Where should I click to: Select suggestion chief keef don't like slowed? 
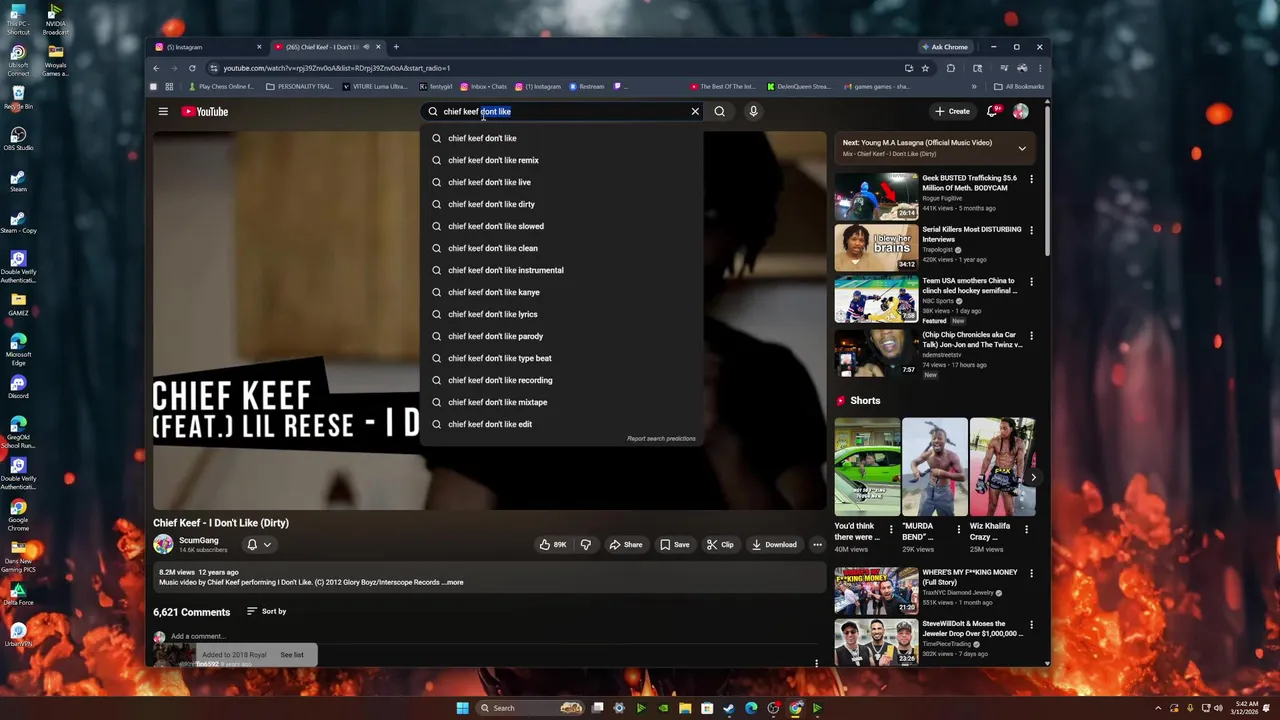coord(562,226)
